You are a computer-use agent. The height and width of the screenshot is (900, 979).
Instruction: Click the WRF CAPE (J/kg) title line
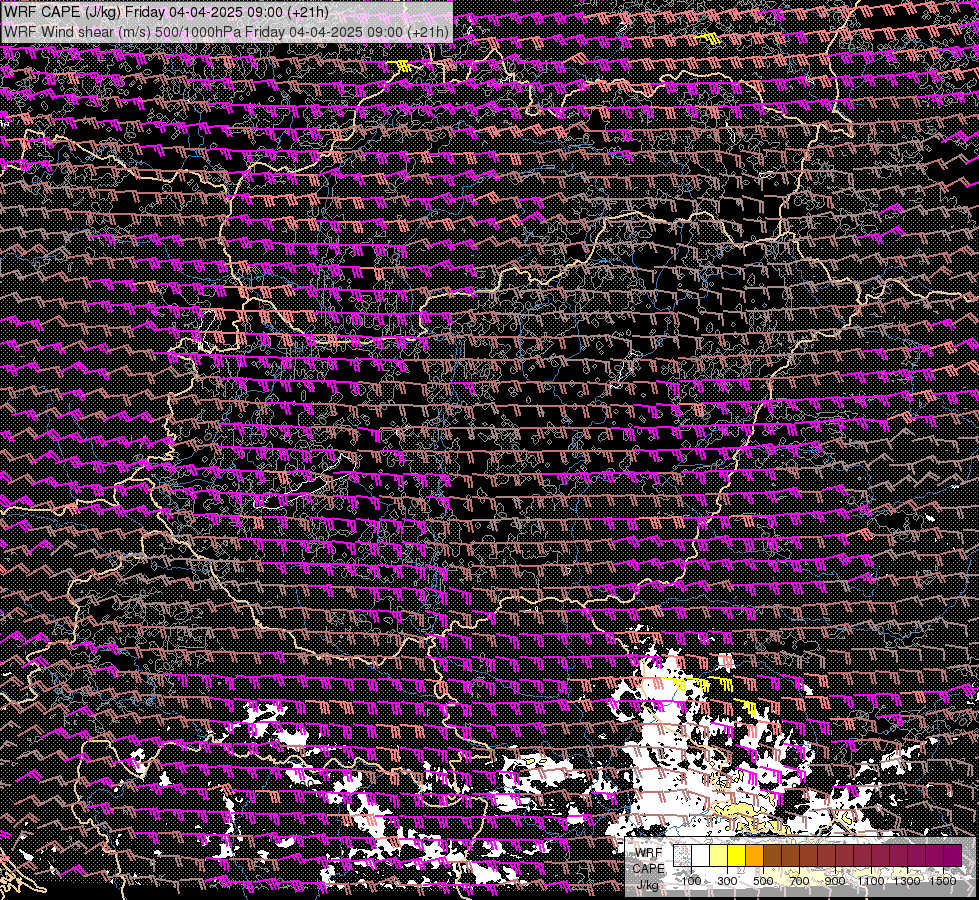(x=165, y=11)
